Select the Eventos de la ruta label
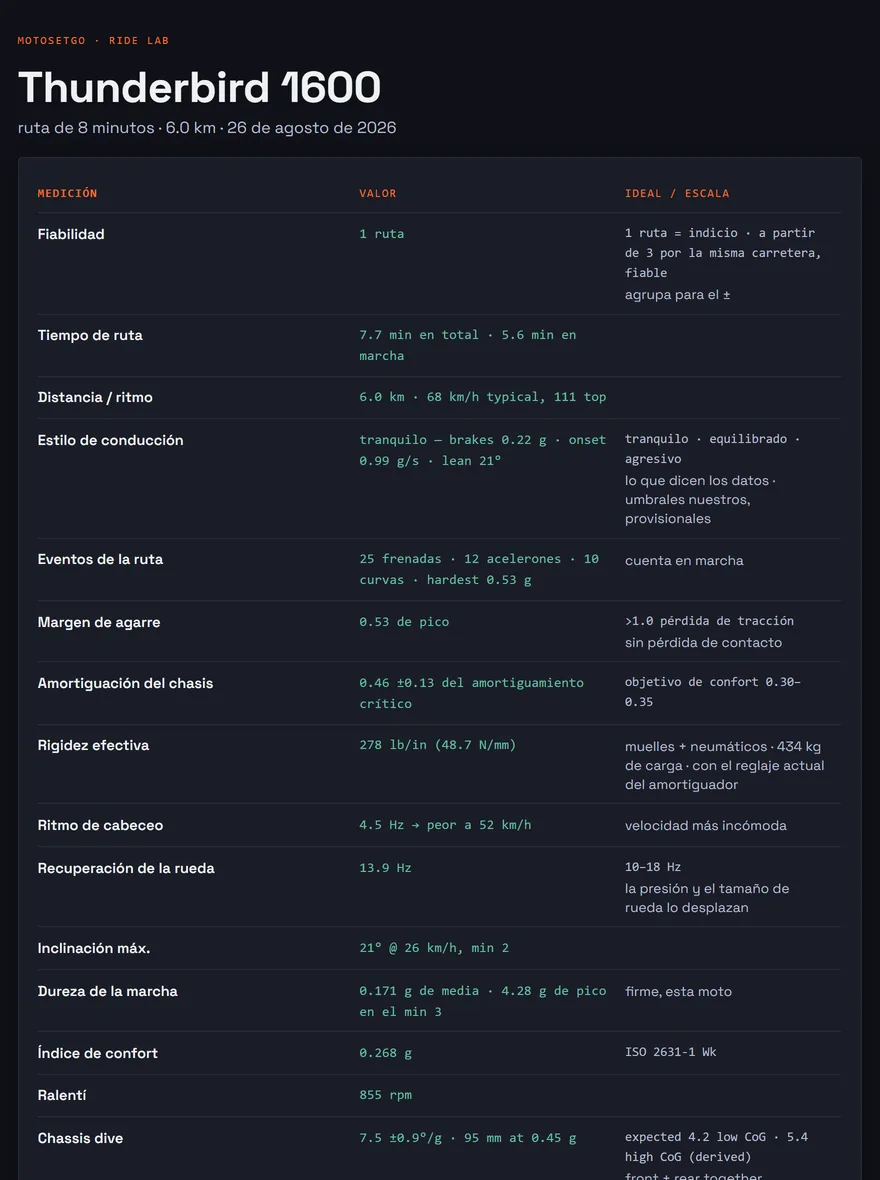Screen dimensions: 880x1180 (x=100, y=559)
